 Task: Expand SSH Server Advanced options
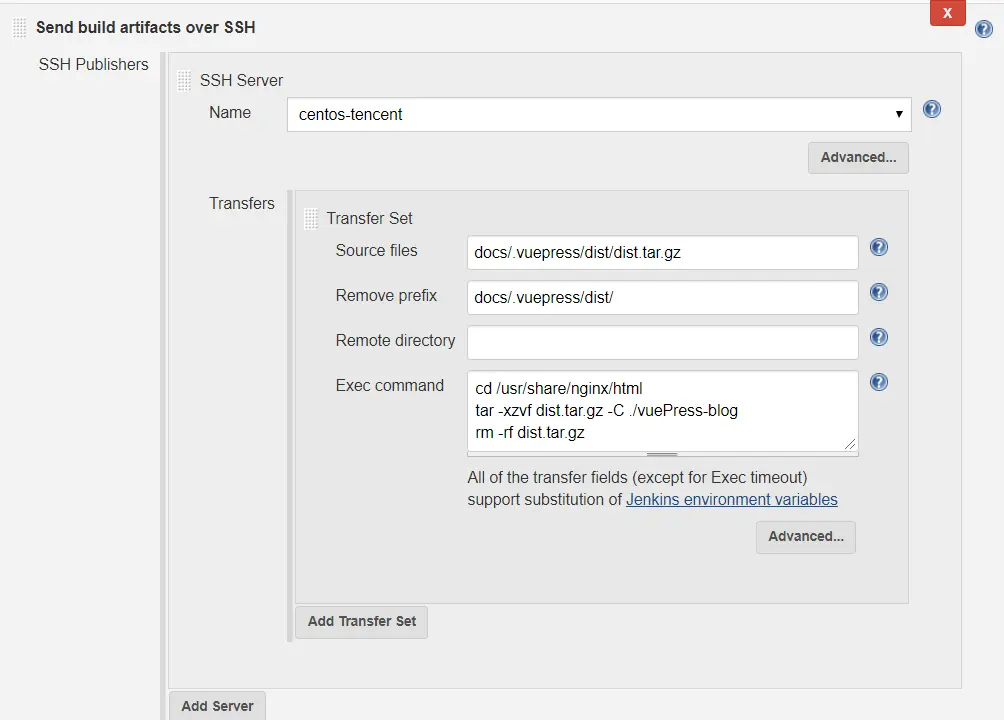click(858, 157)
